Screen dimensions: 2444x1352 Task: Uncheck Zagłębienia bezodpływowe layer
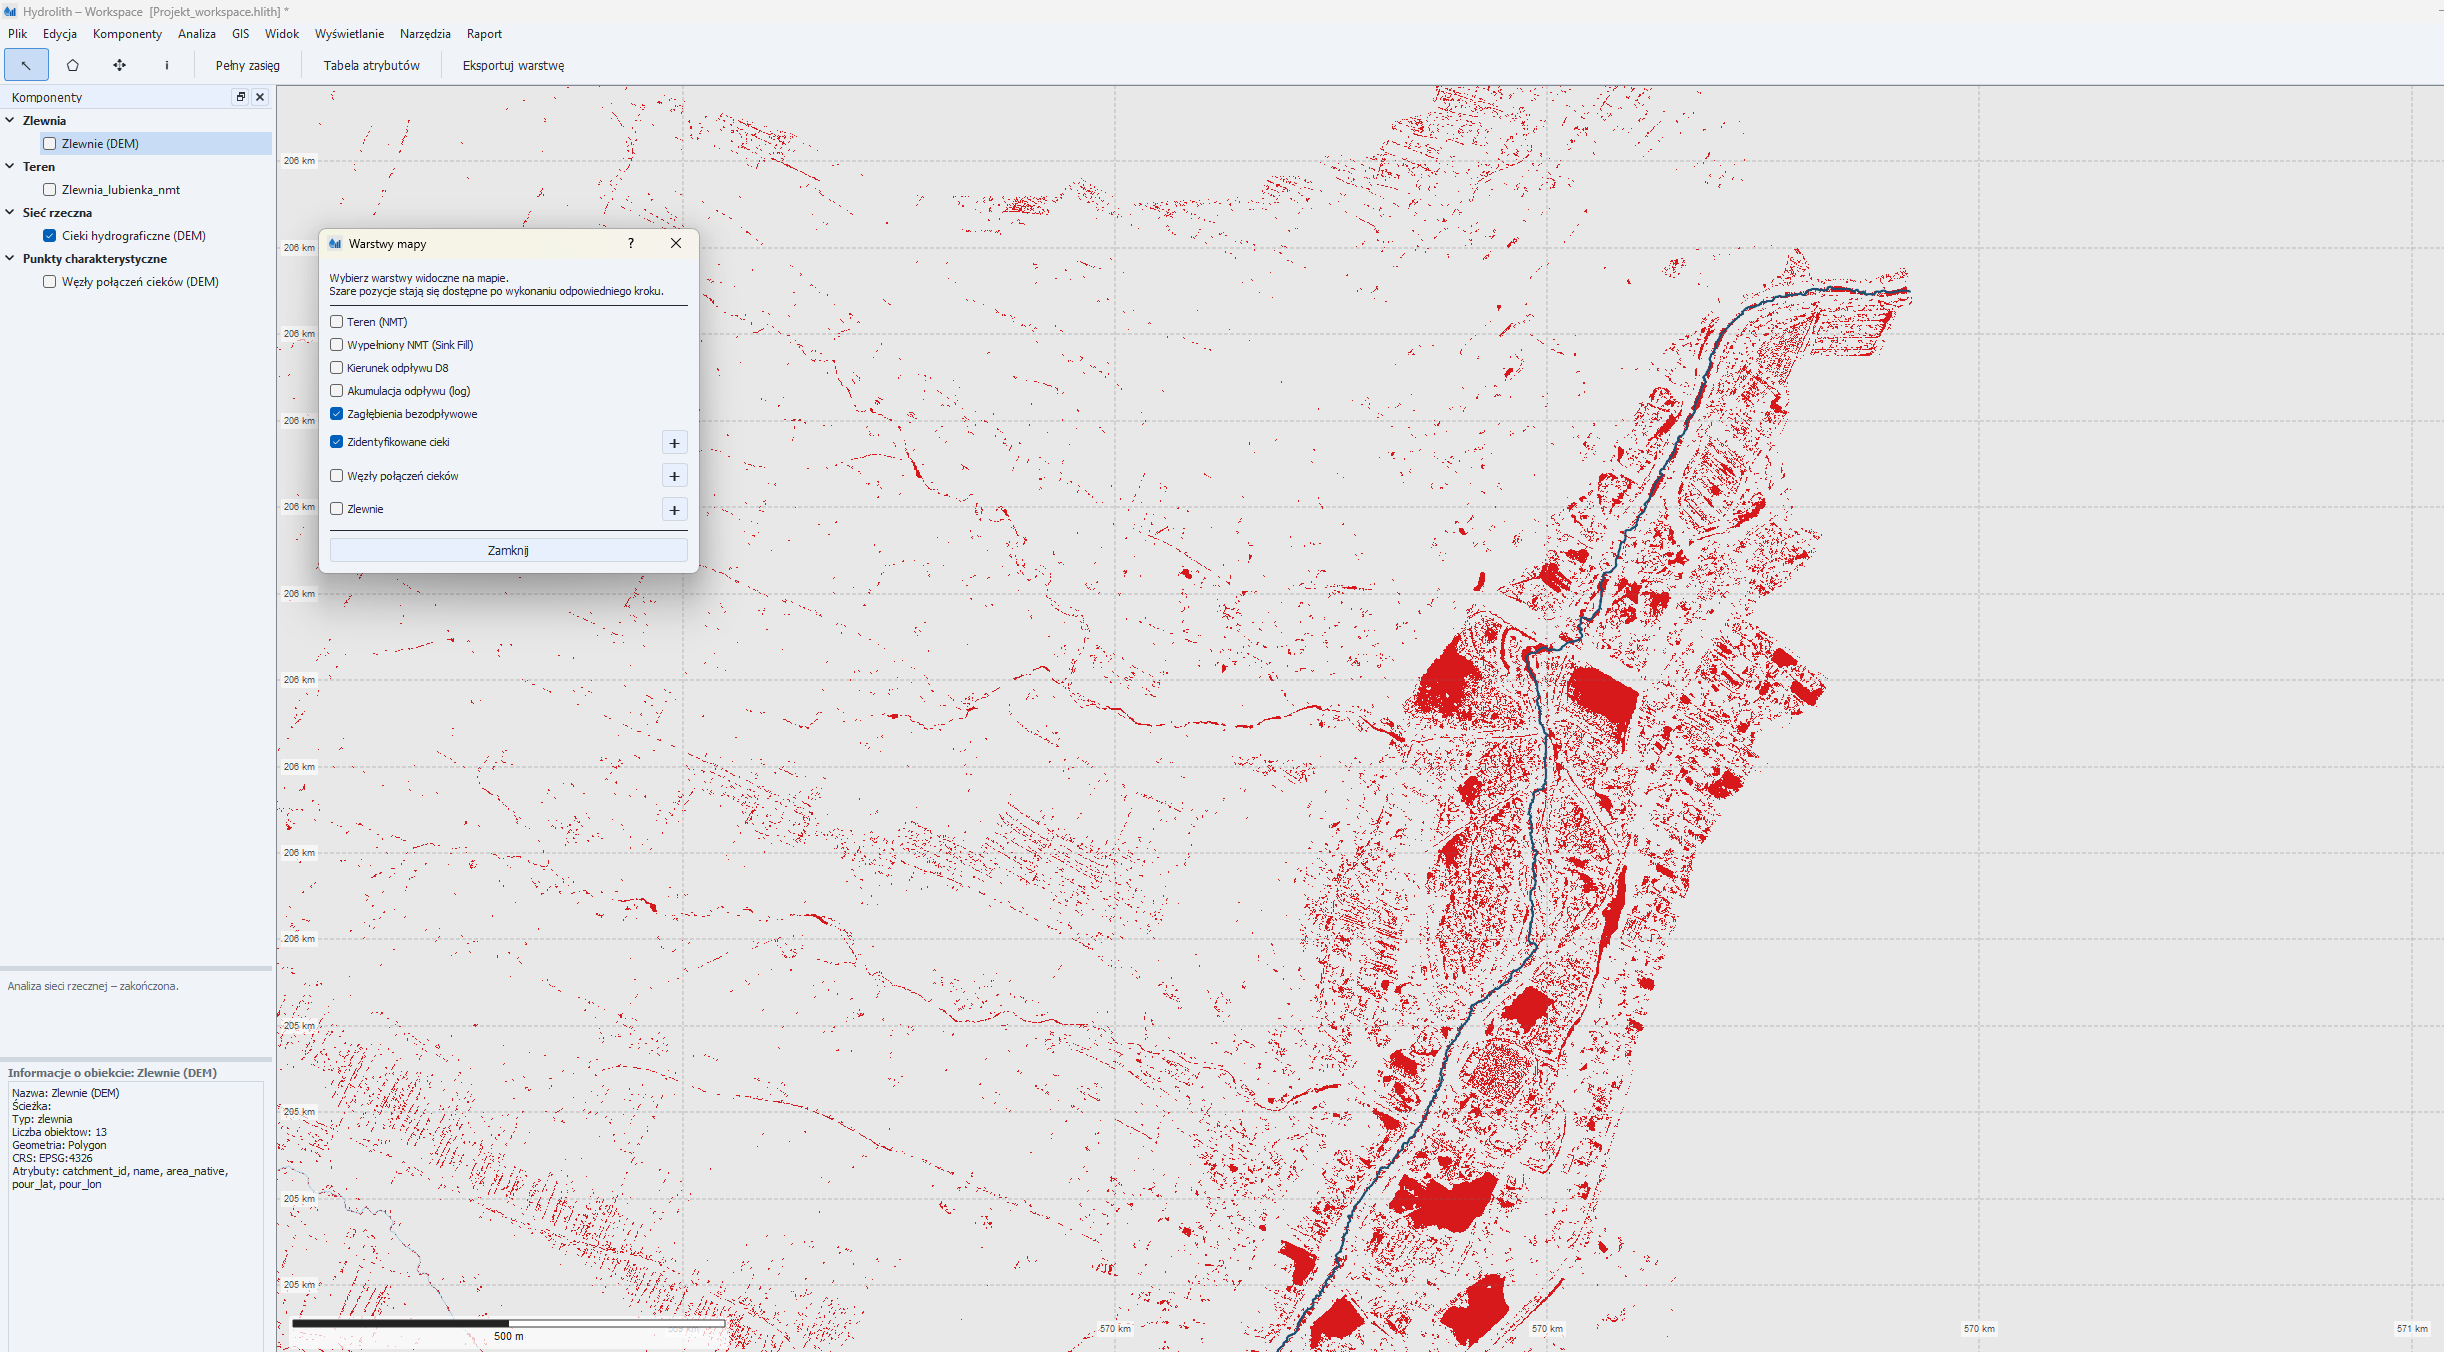pyautogui.click(x=337, y=414)
